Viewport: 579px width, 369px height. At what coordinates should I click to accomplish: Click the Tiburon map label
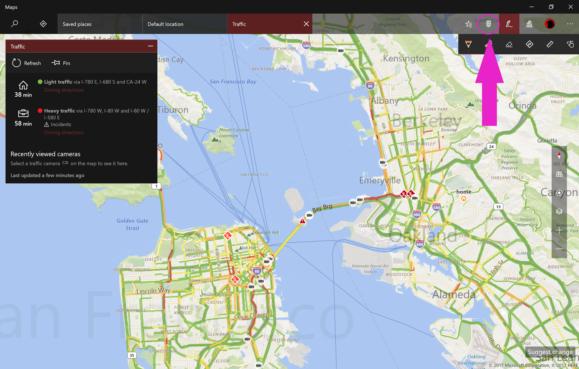tap(173, 110)
